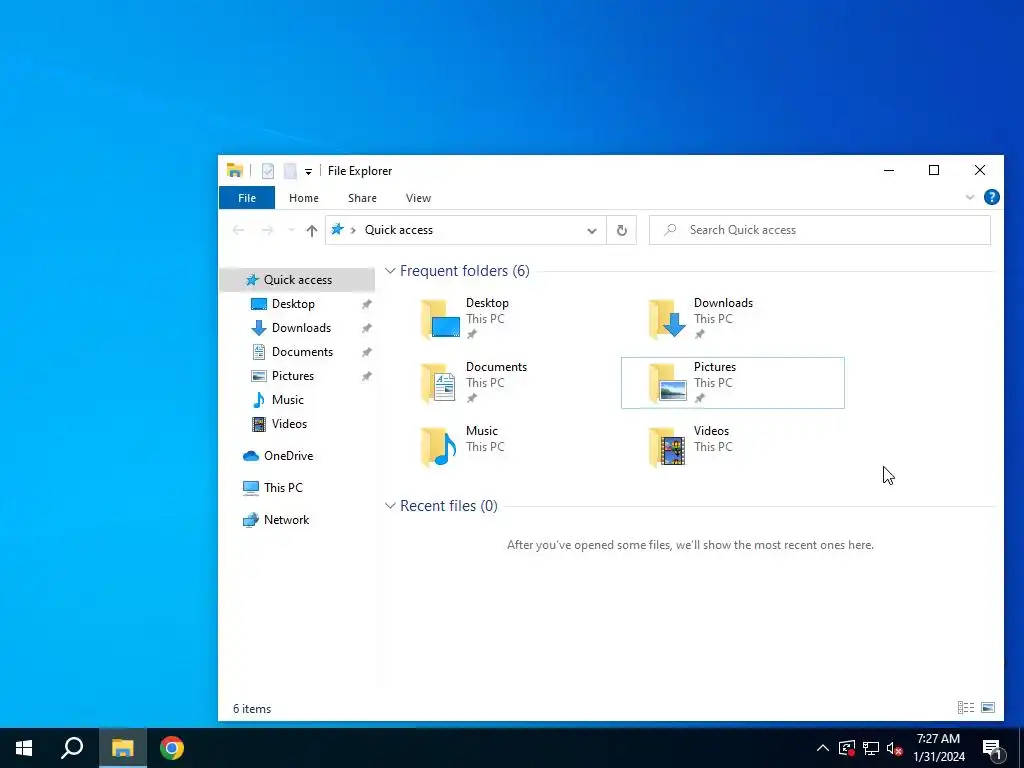
Task: Click the muted volume tray icon
Action: pyautogui.click(x=894, y=748)
